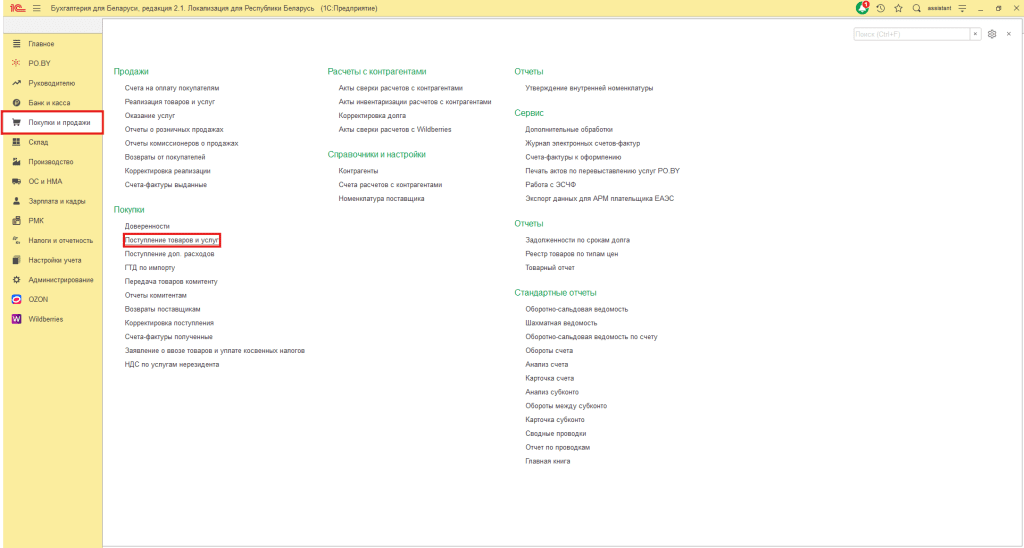Image resolution: width=1024 pixels, height=548 pixels.
Task: Open the notifications bell icon
Action: coord(863,8)
